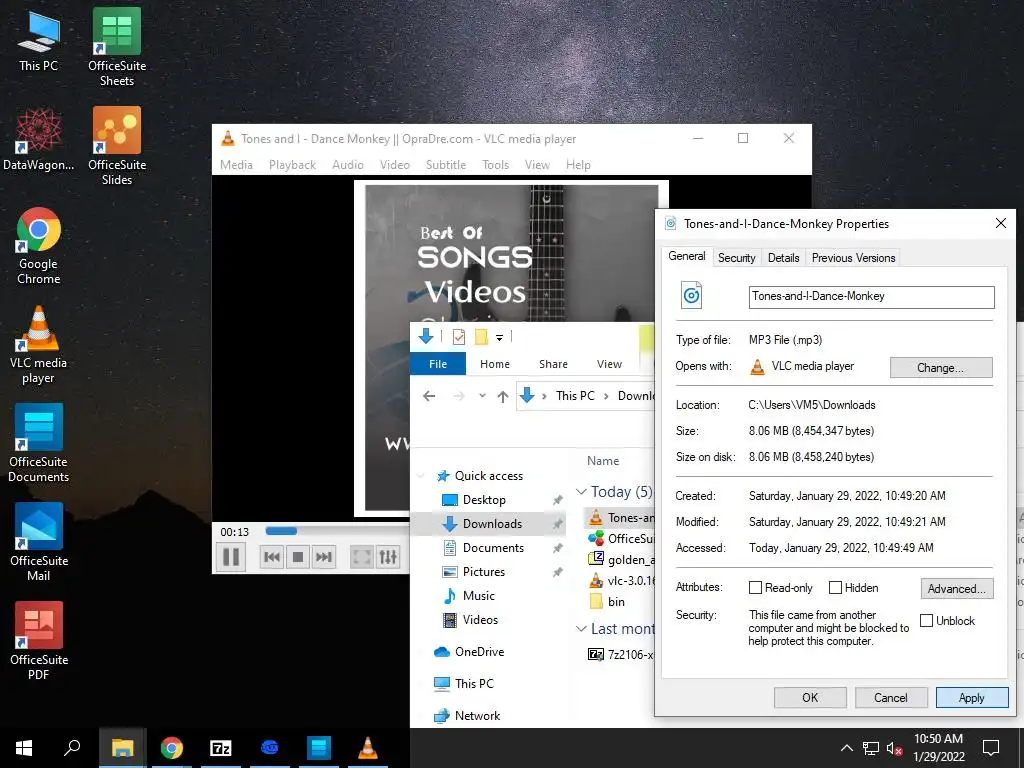1024x768 pixels.
Task: Click Explorer up one level arrow
Action: coord(502,396)
